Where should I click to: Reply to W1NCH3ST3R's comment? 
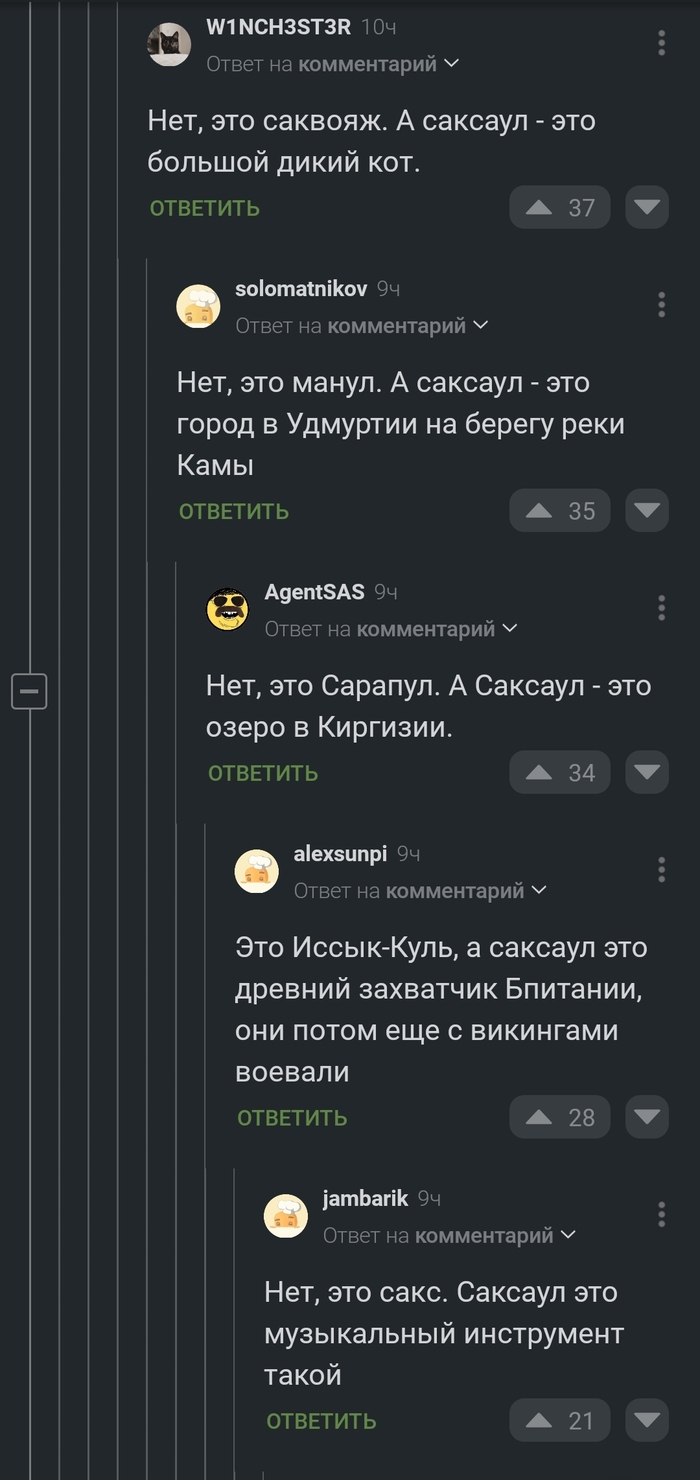[x=205, y=208]
